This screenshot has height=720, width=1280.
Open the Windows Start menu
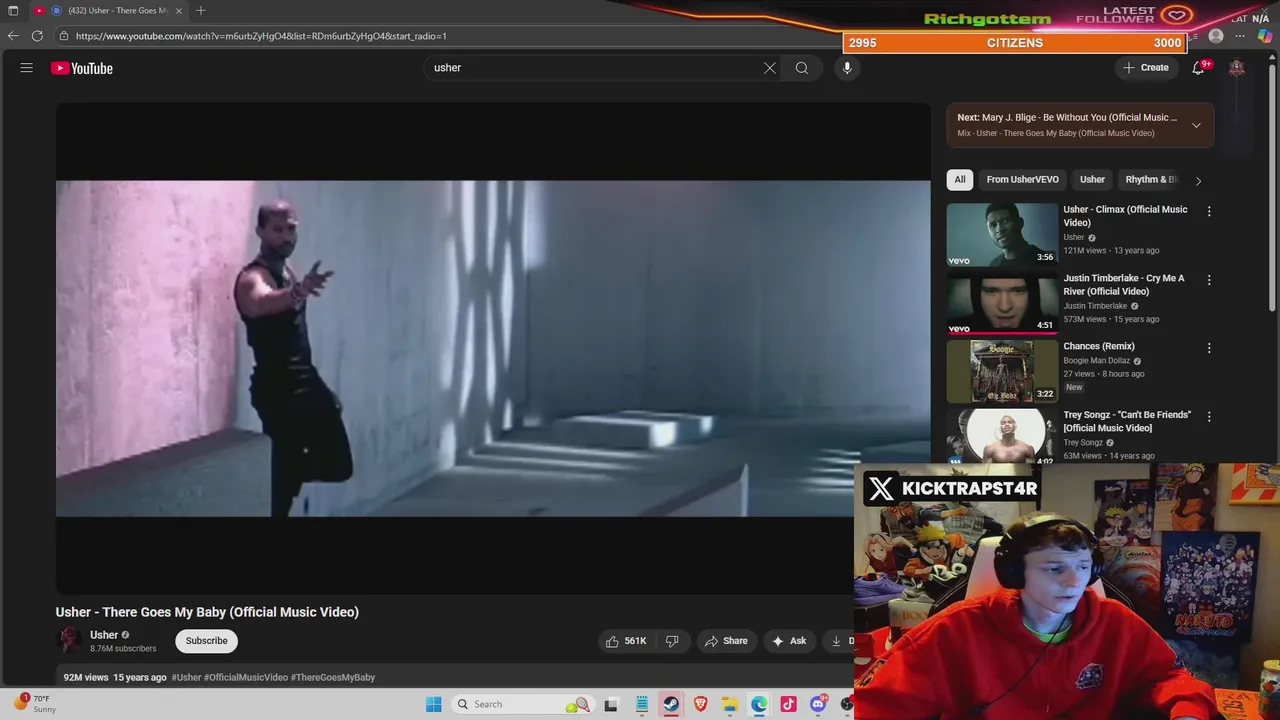click(x=433, y=704)
